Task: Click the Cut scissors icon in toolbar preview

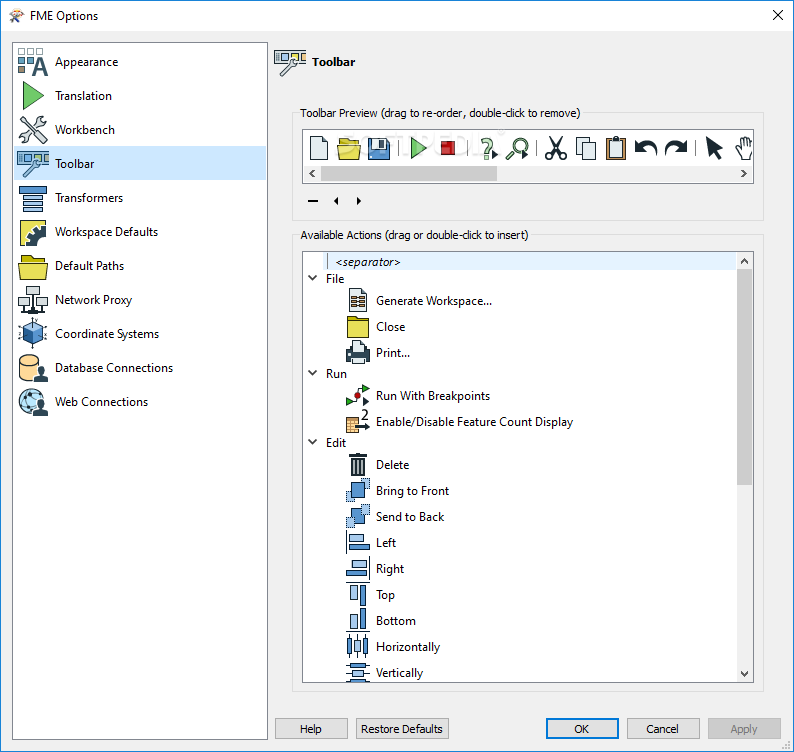Action: (x=556, y=148)
